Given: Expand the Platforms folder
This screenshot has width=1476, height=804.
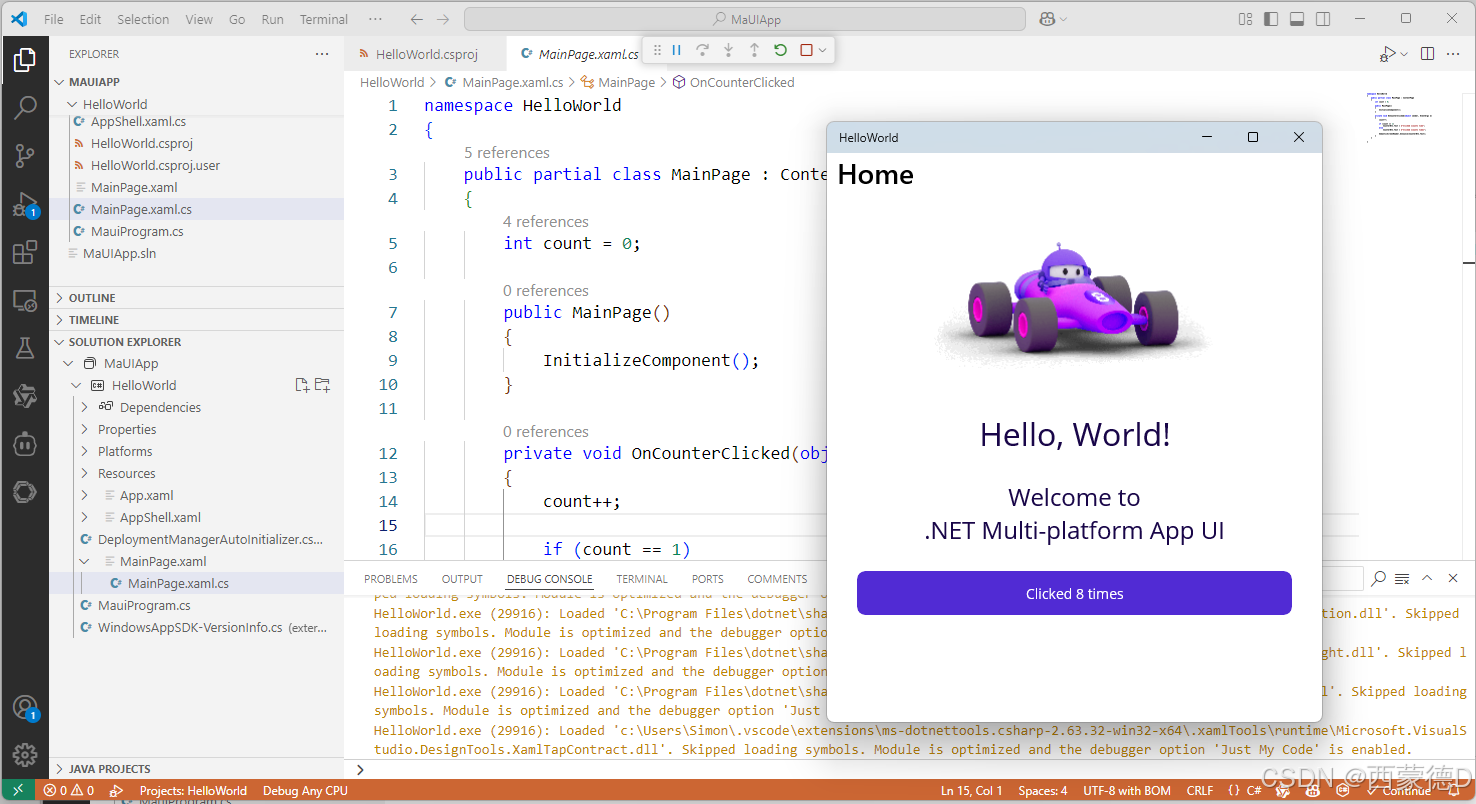Looking at the screenshot, I should [84, 451].
